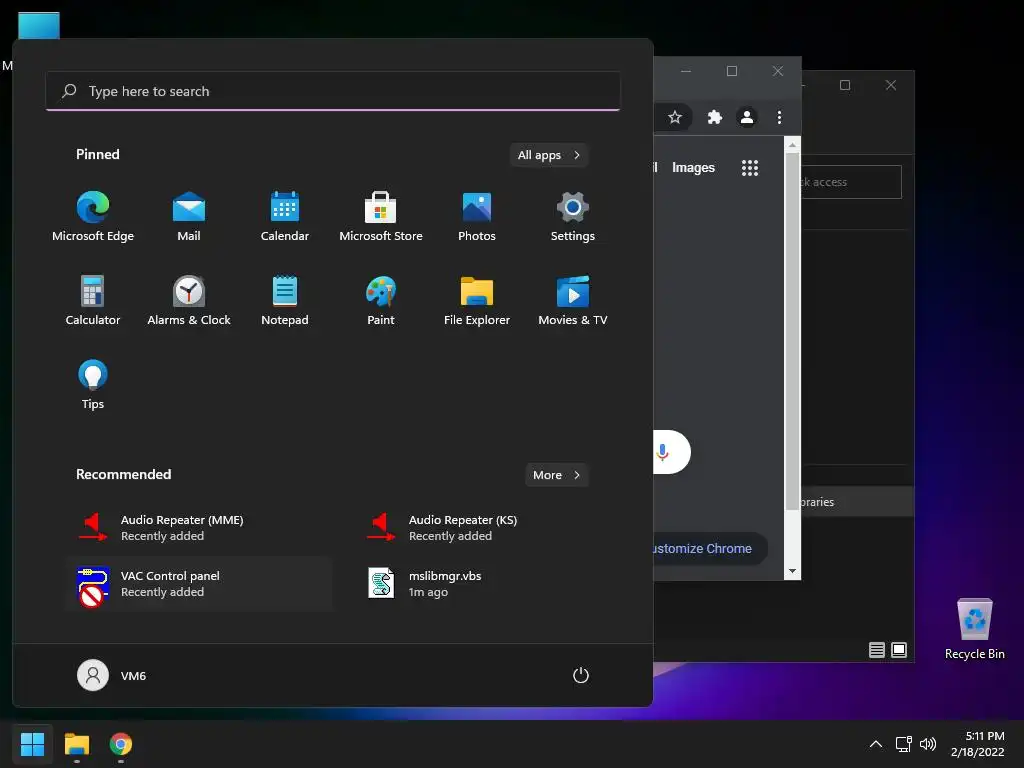Click the Images link in Chrome

point(693,168)
